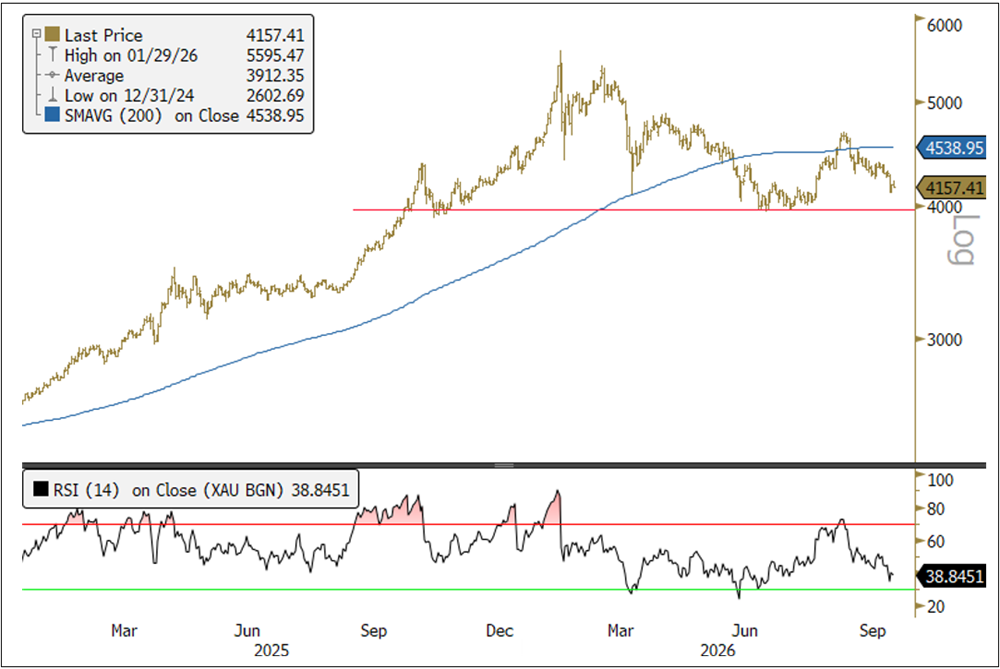Viewport: 1000px width, 669px height.
Task: Click the 'SMAVG (200) on Close' legend label
Action: pos(151,115)
